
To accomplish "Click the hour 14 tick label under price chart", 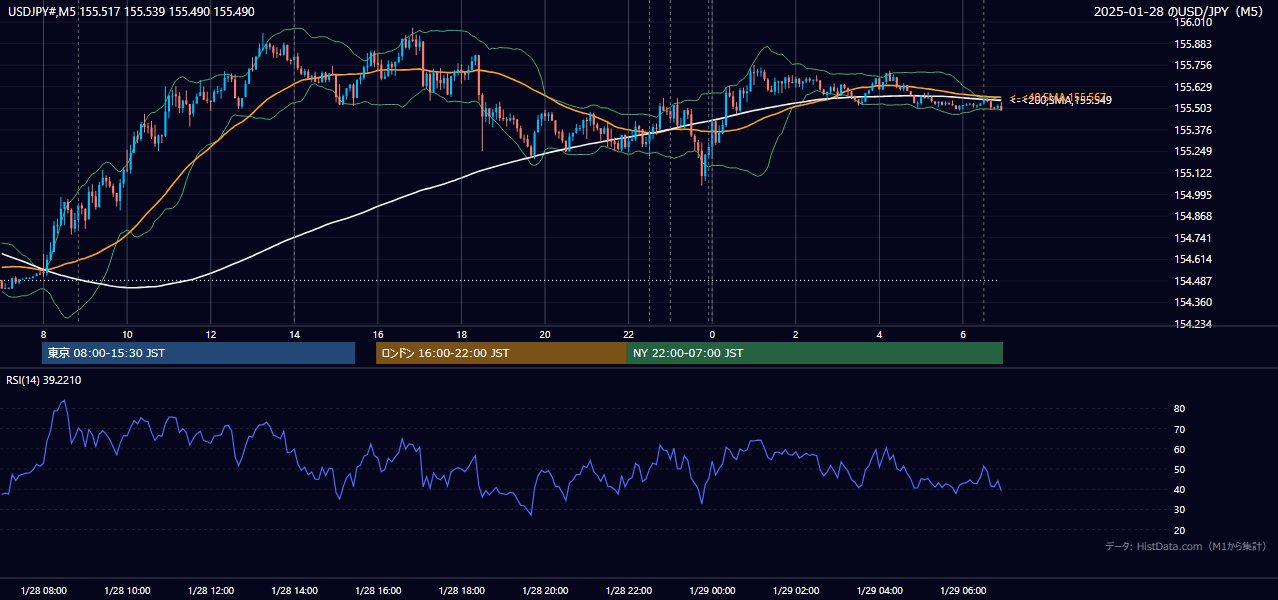I will 294,334.
